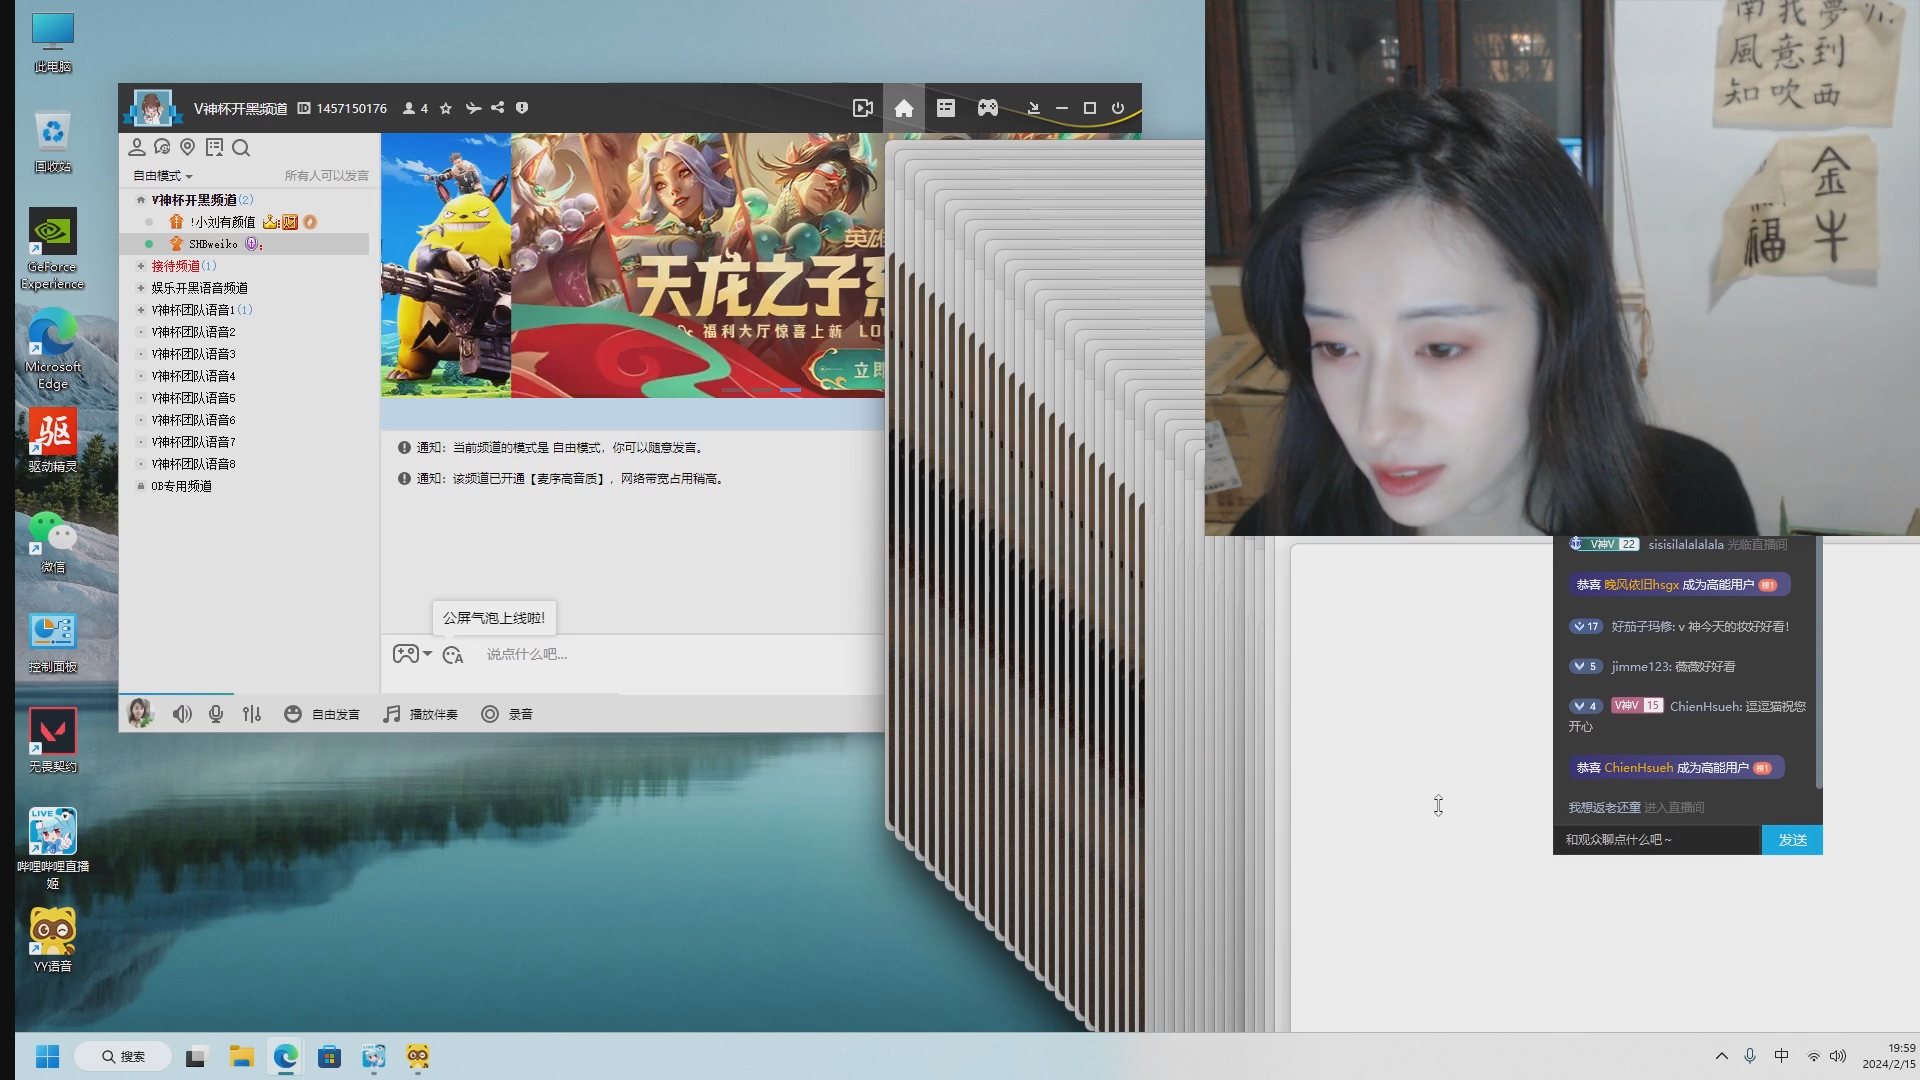
Task: Share the channel using share icon
Action: tap(497, 108)
